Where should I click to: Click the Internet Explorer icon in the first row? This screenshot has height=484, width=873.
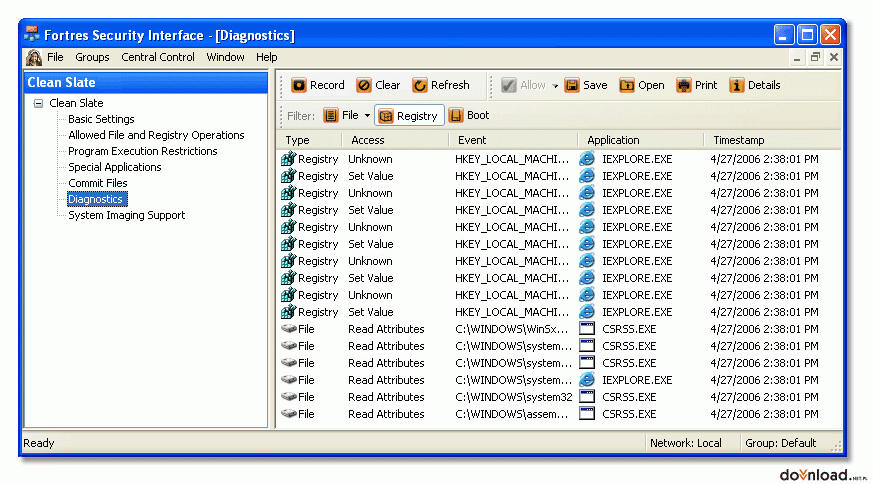click(587, 159)
